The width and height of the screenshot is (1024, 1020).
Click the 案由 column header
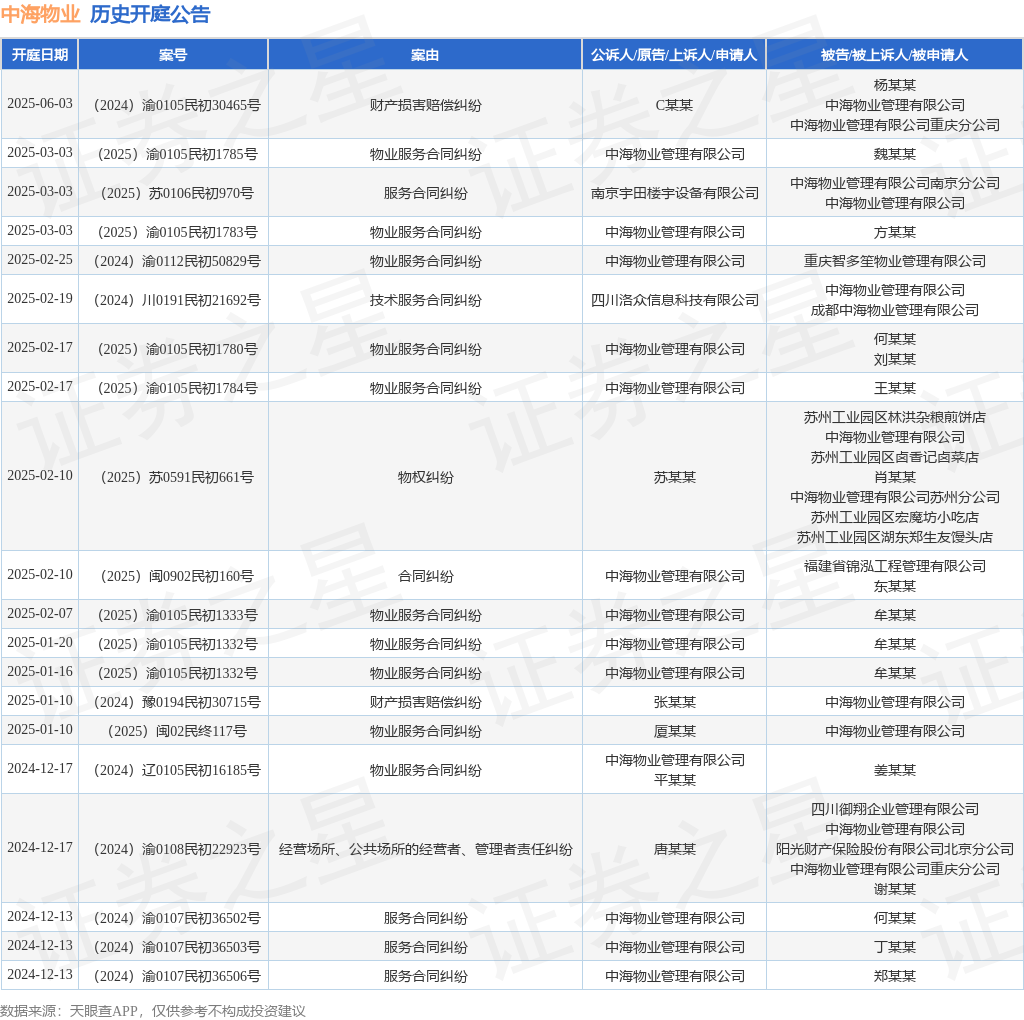425,55
